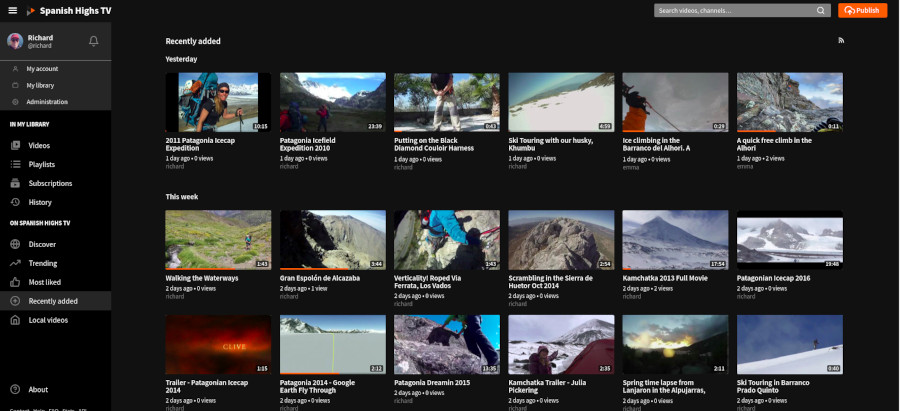900x411 pixels.
Task: Open Roped Via Ferrata Los Vados thumbnail
Action: coord(447,240)
